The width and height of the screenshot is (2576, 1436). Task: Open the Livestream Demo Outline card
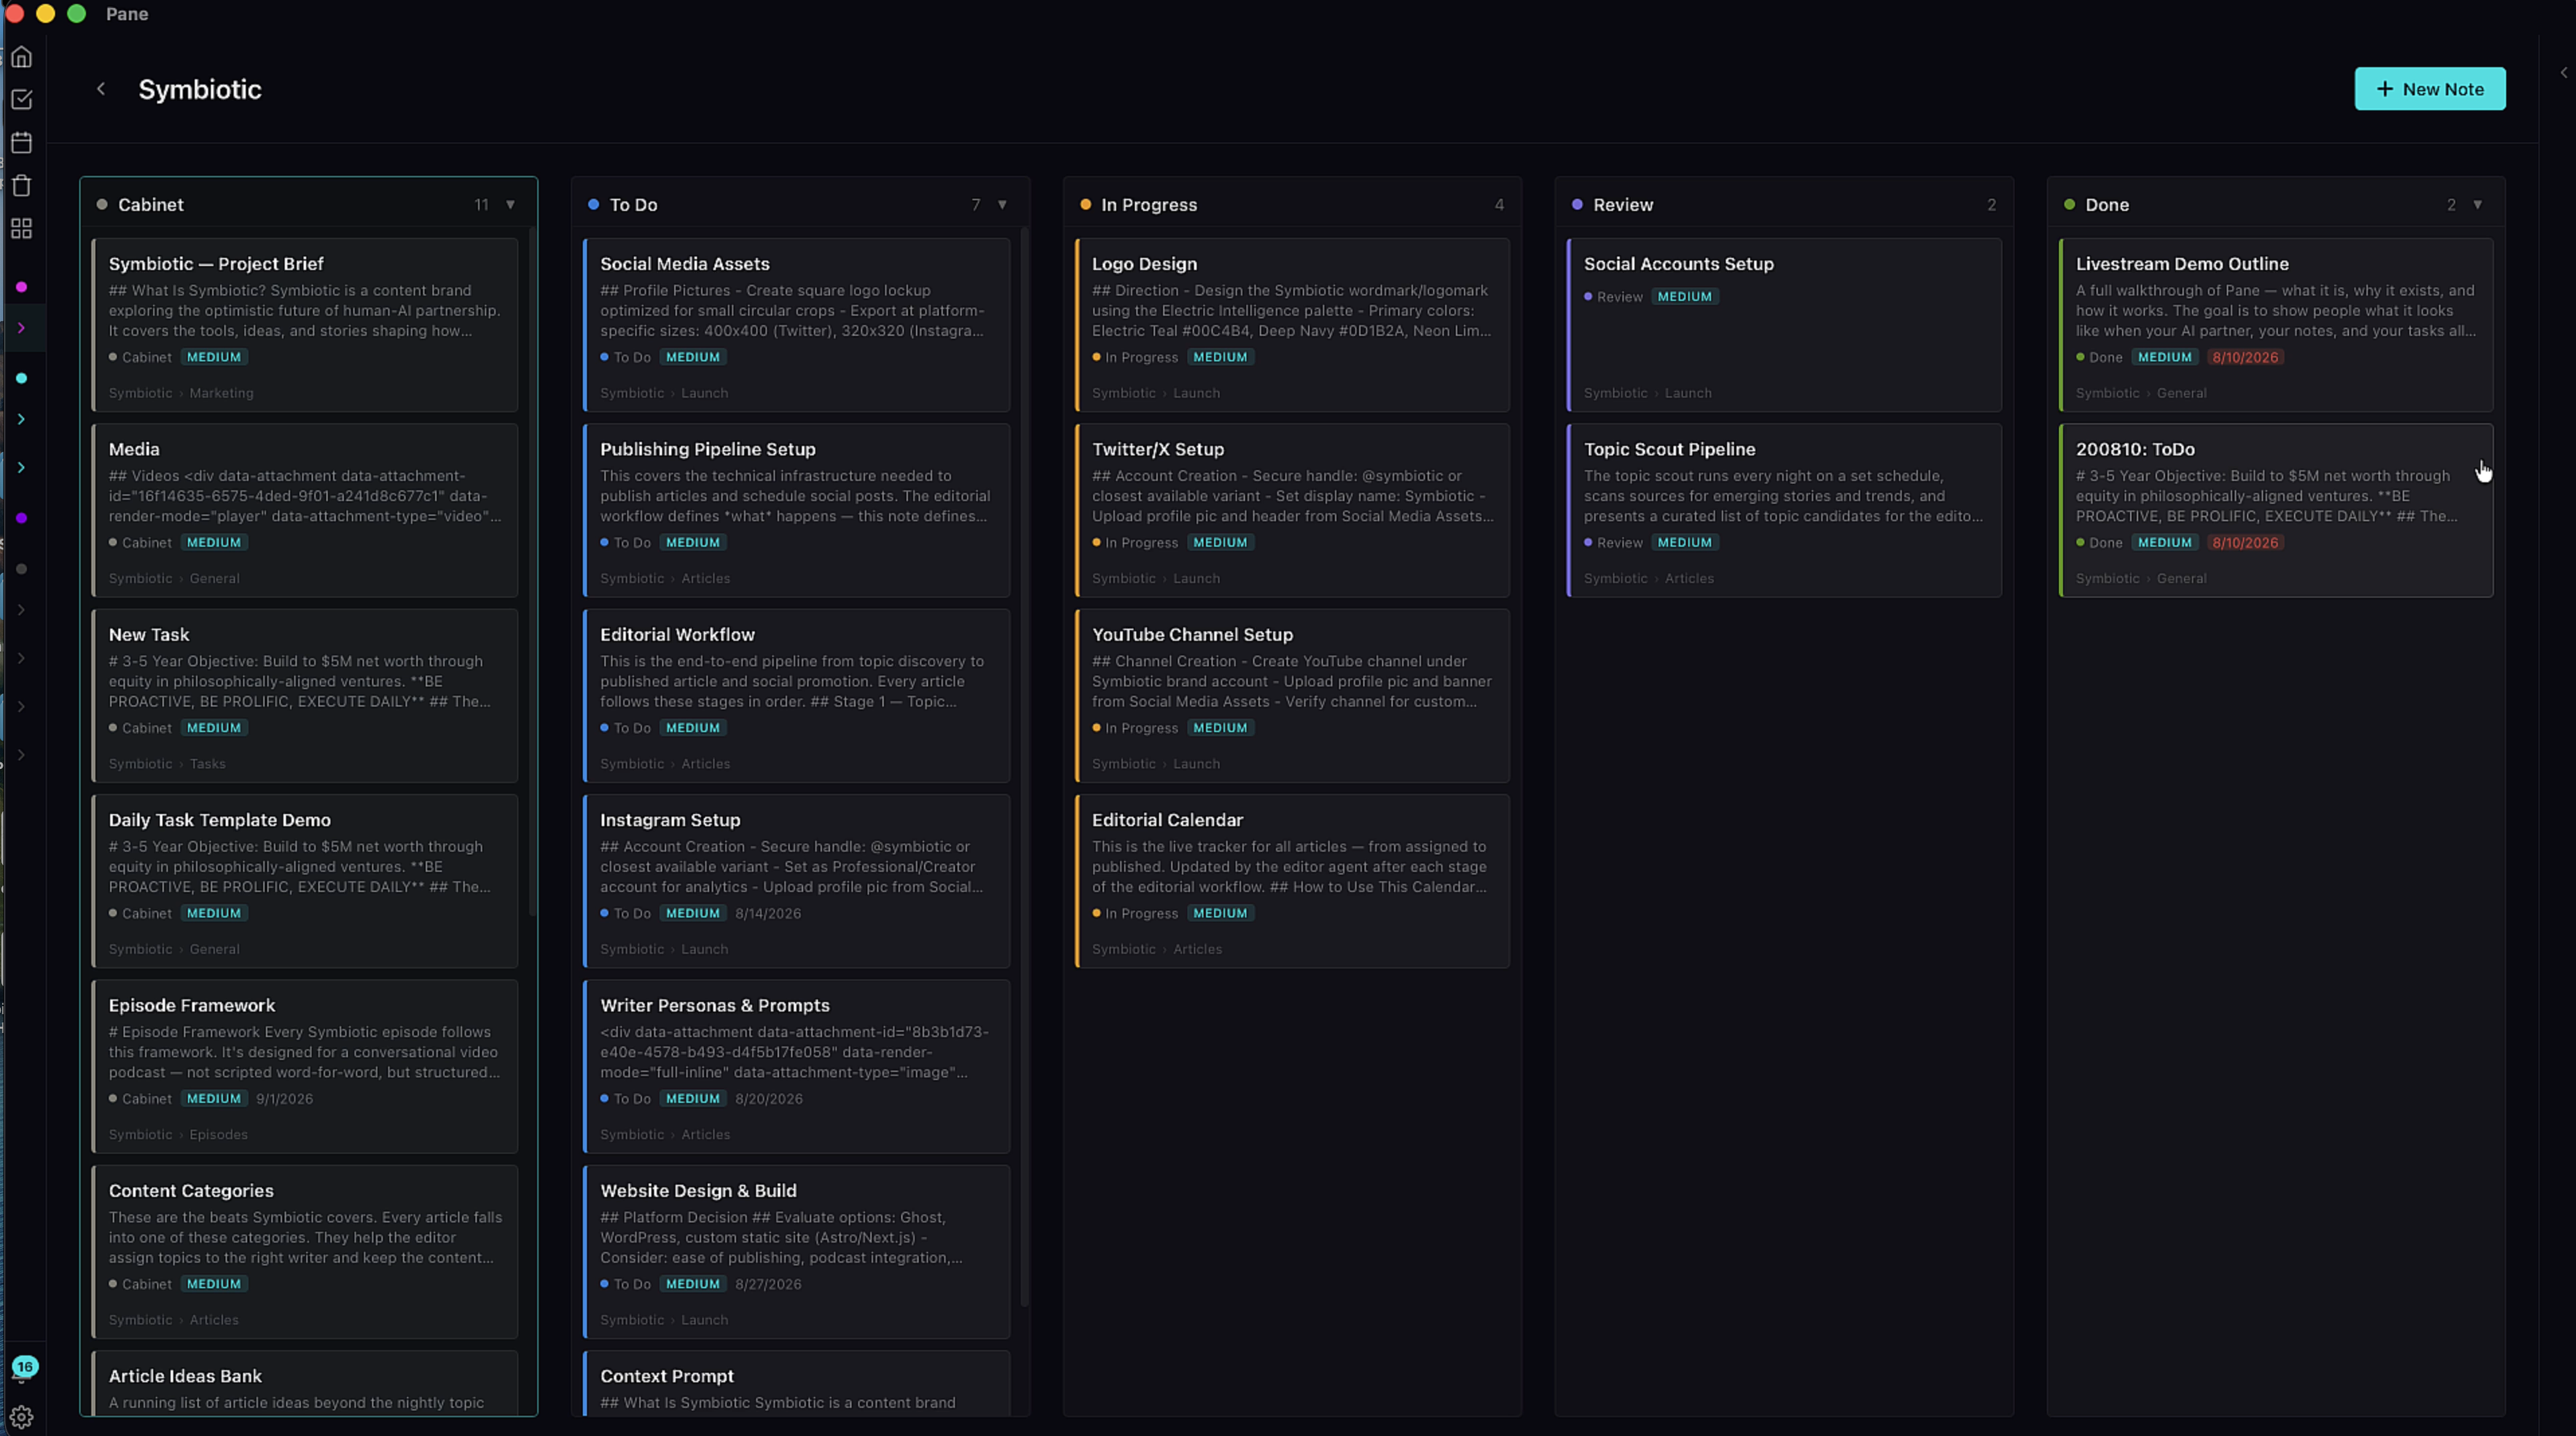coord(2276,325)
